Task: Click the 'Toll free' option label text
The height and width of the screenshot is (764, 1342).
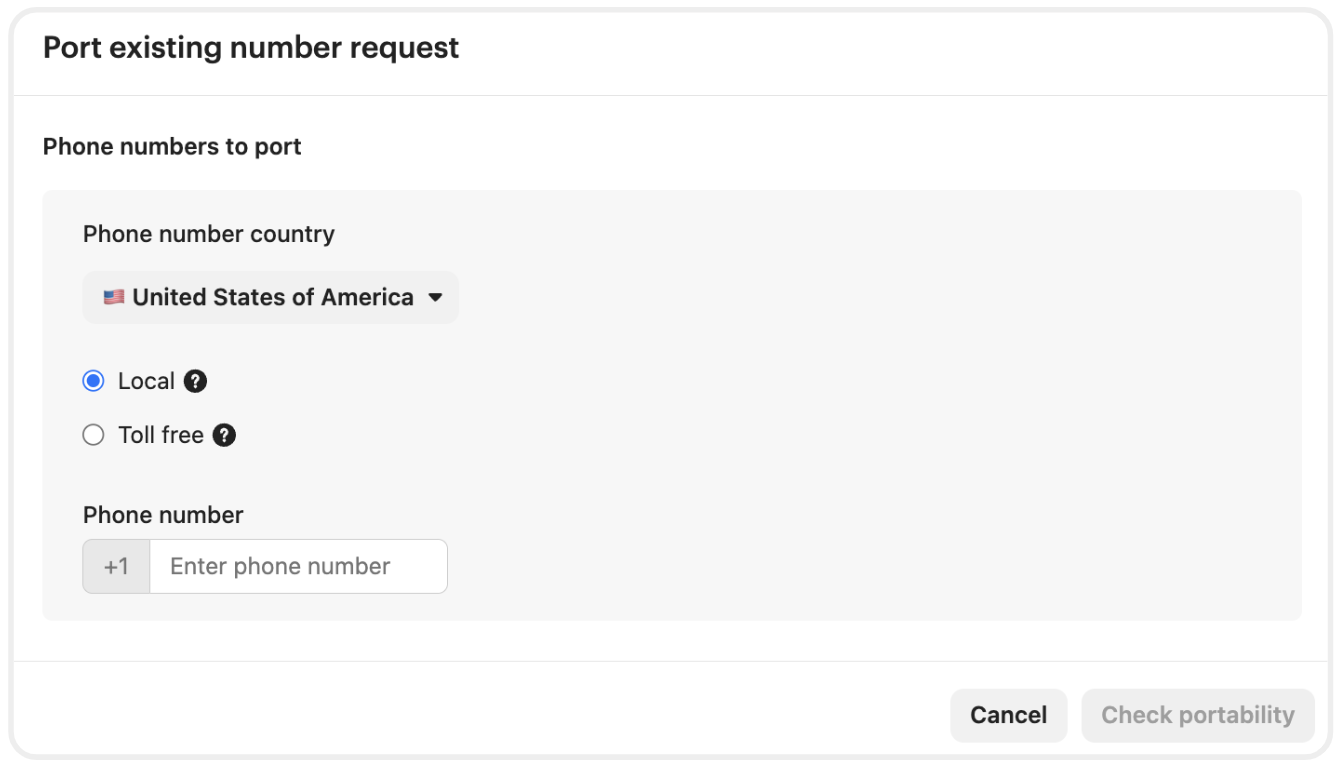Action: tap(160, 435)
